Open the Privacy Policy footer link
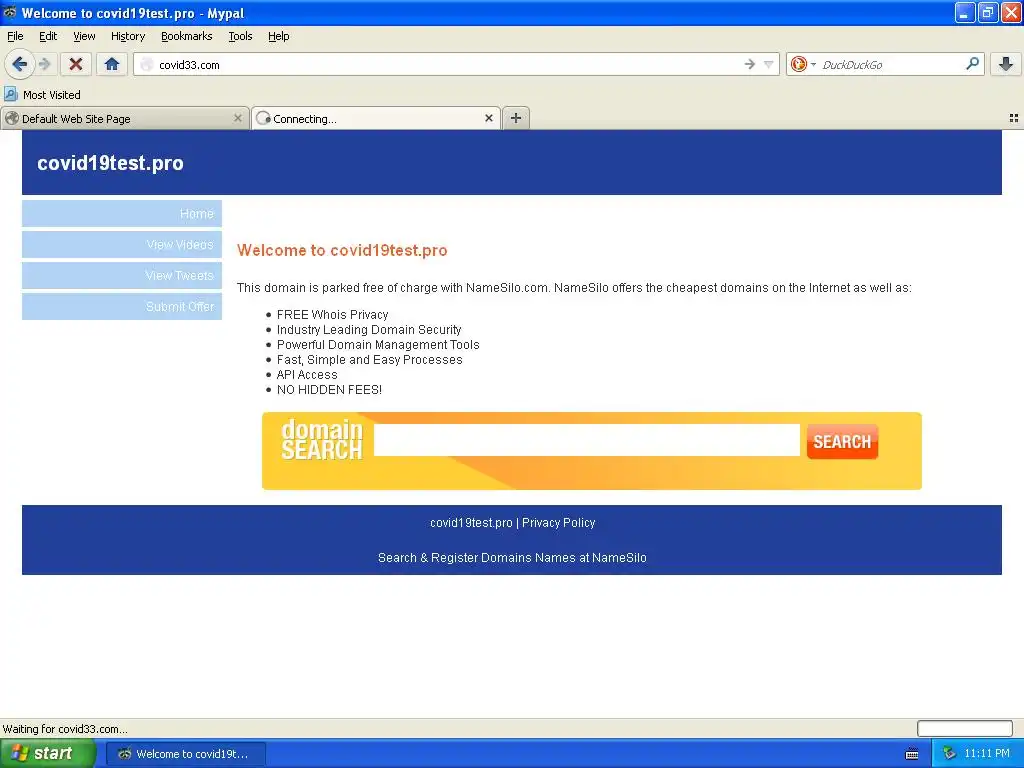 pyautogui.click(x=558, y=522)
